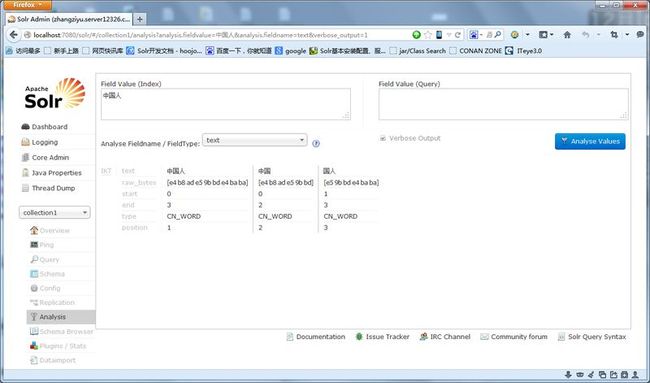
Task: Click the browser back arrow button
Action: (13, 35)
